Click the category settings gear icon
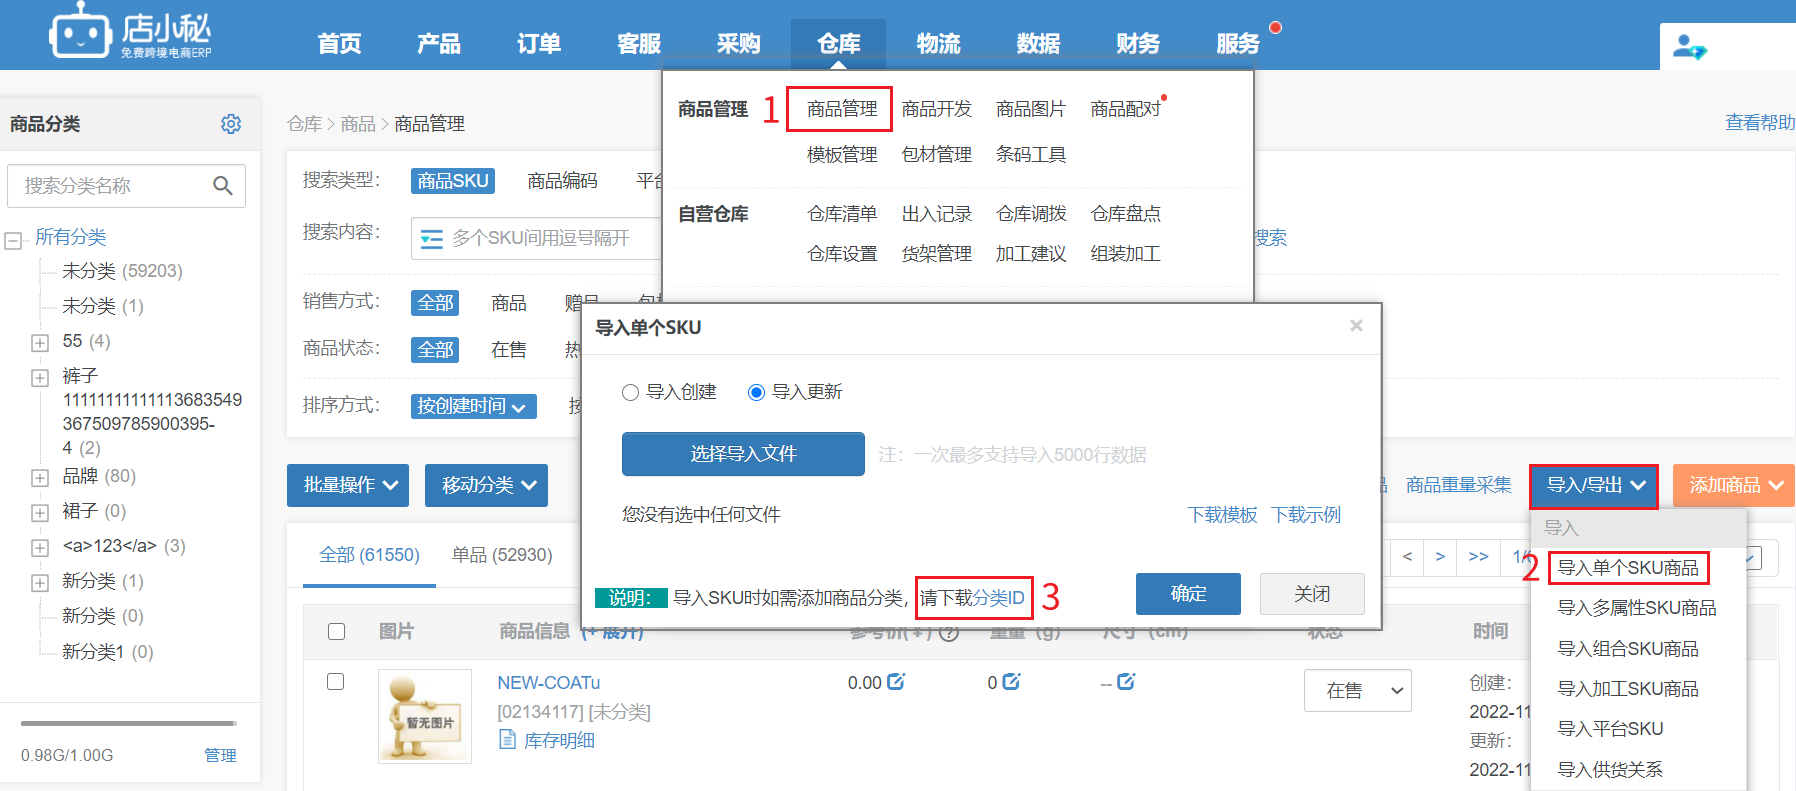Screen dimensions: 1796x791 pyautogui.click(x=231, y=124)
